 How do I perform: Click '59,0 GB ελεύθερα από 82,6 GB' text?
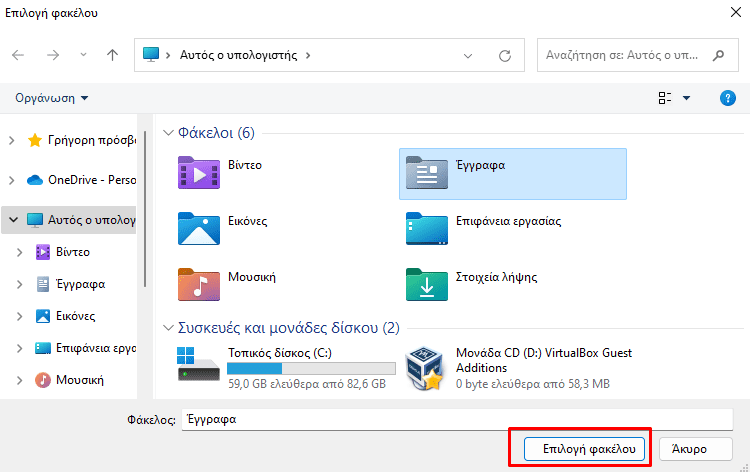(307, 384)
